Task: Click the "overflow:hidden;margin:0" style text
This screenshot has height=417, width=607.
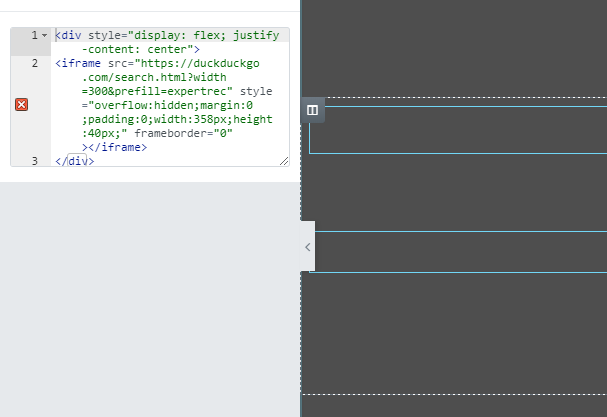Action: coord(167,105)
